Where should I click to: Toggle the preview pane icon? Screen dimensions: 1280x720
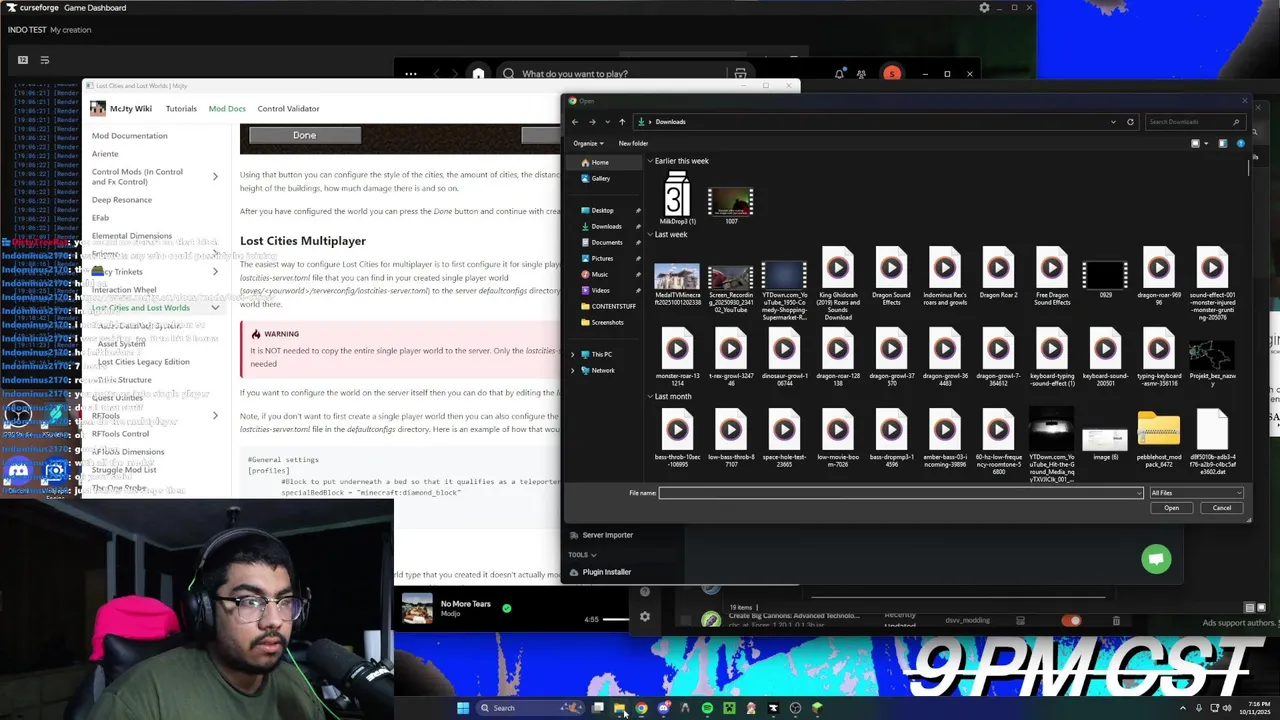click(x=1222, y=143)
